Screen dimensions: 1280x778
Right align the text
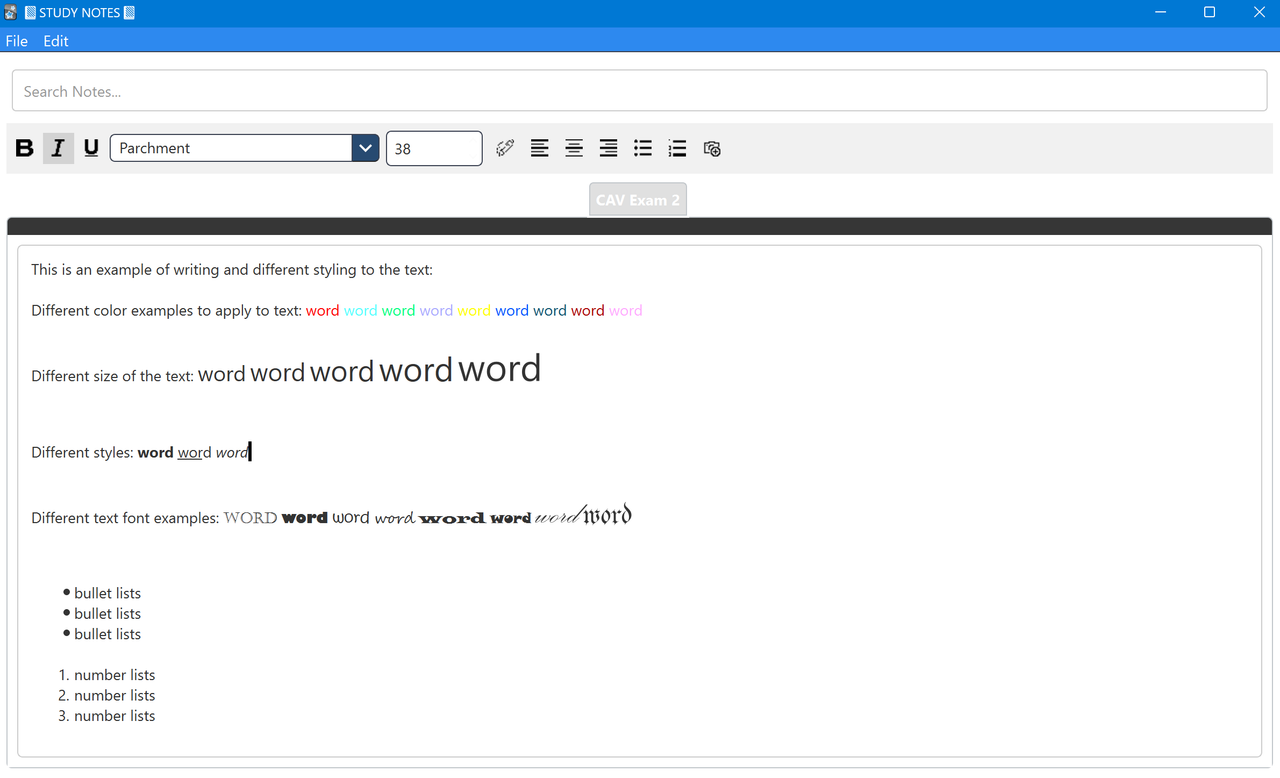pos(608,148)
